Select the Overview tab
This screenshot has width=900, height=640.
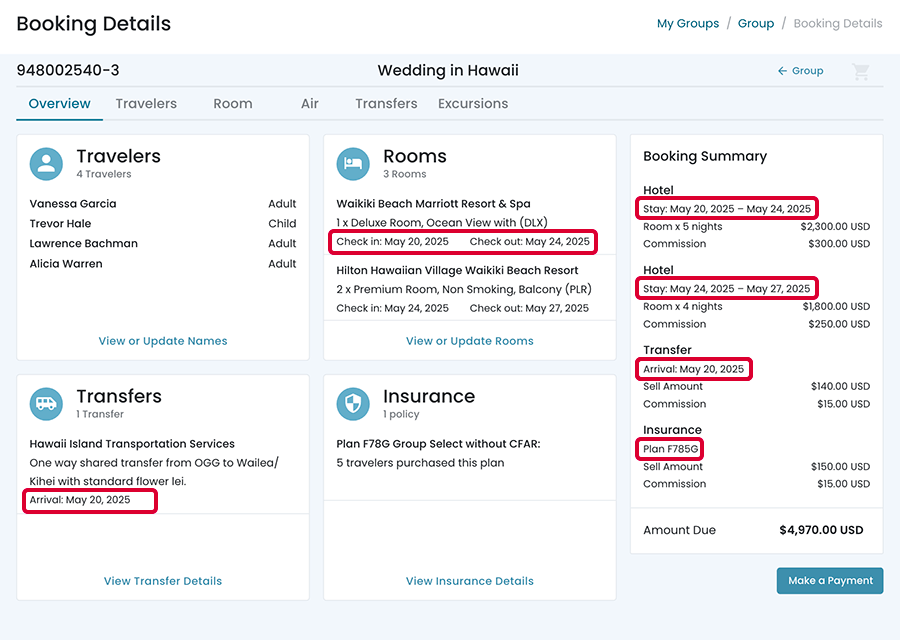(59, 103)
